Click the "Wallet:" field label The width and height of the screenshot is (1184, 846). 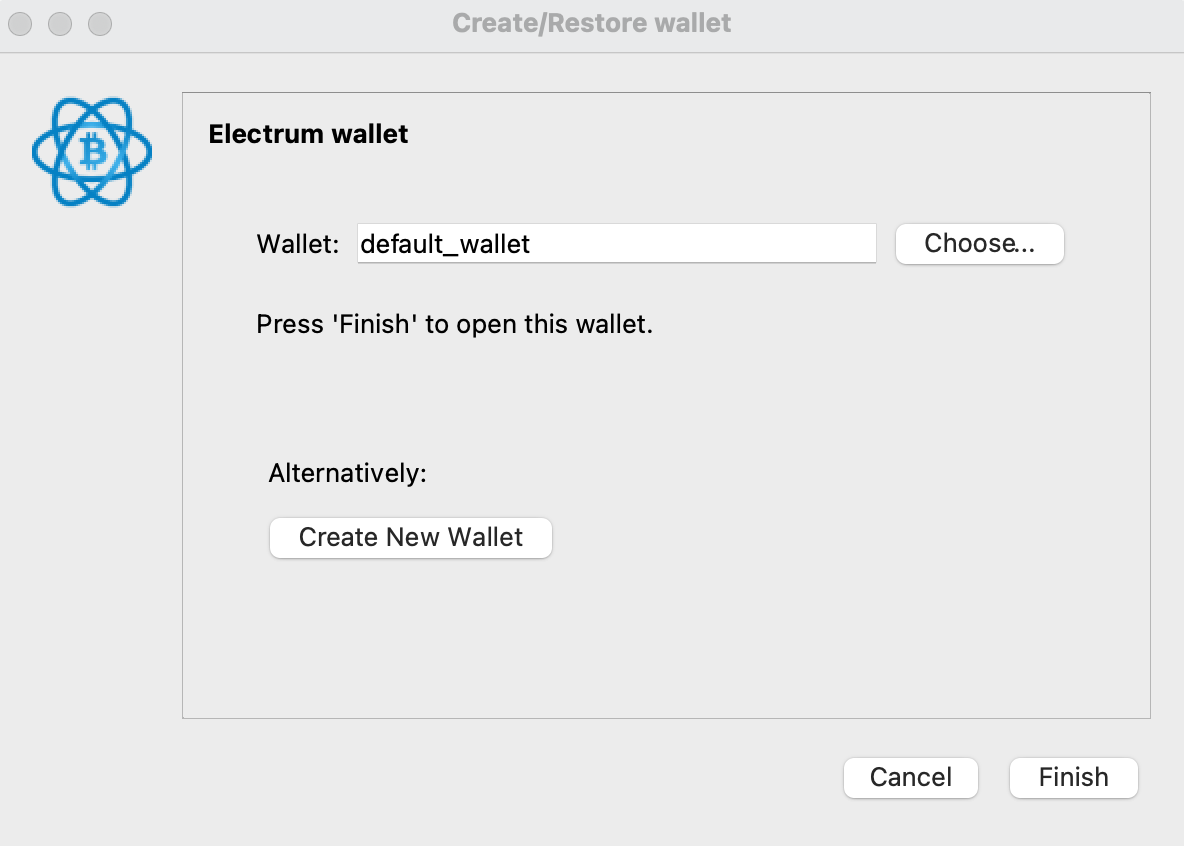pos(298,244)
